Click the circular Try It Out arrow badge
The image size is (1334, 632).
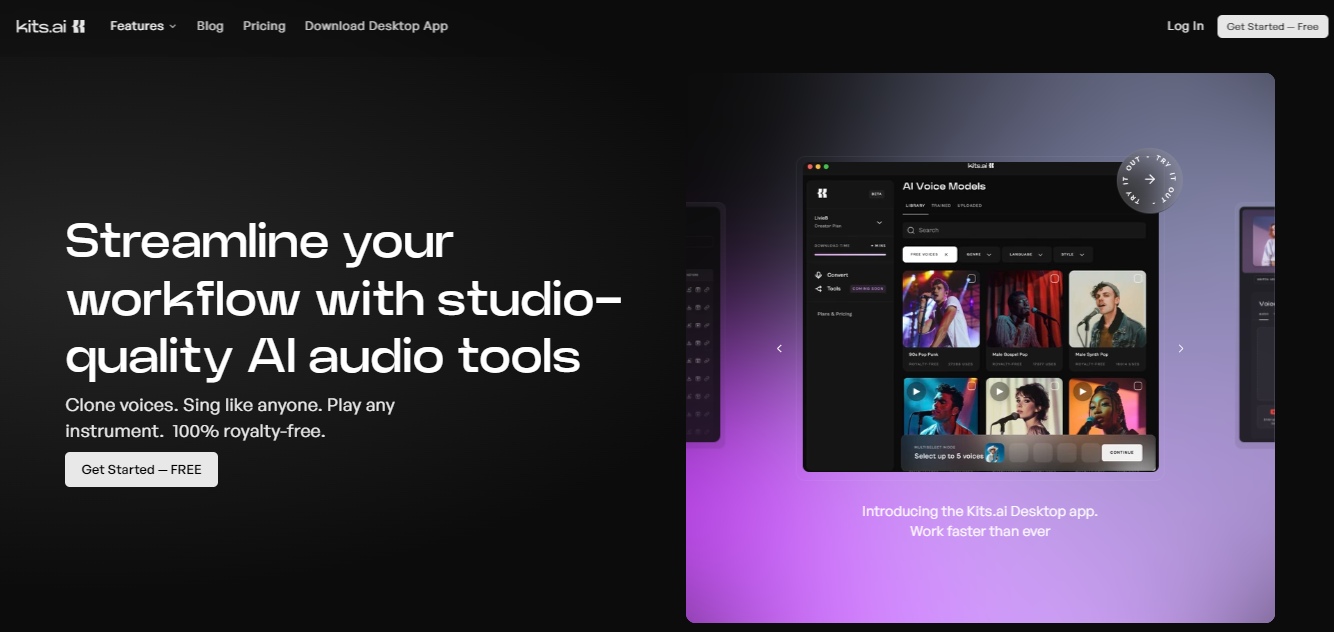tap(1149, 180)
